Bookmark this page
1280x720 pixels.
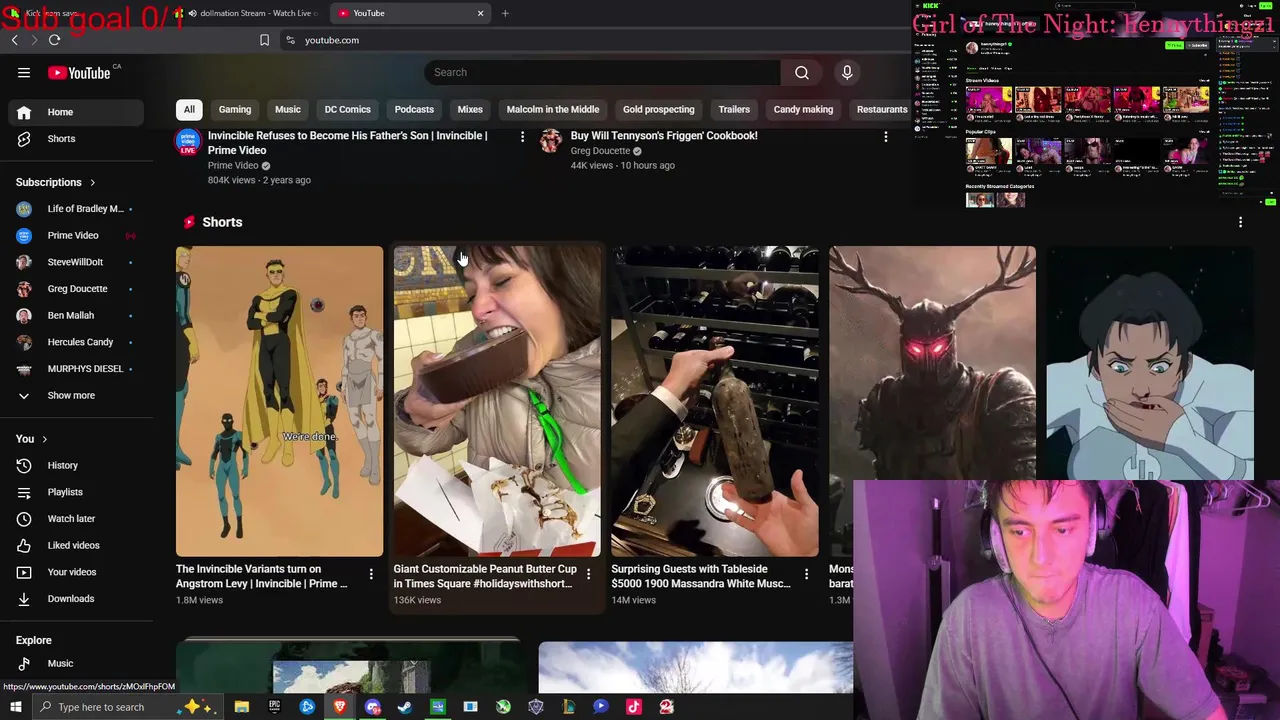tap(264, 40)
